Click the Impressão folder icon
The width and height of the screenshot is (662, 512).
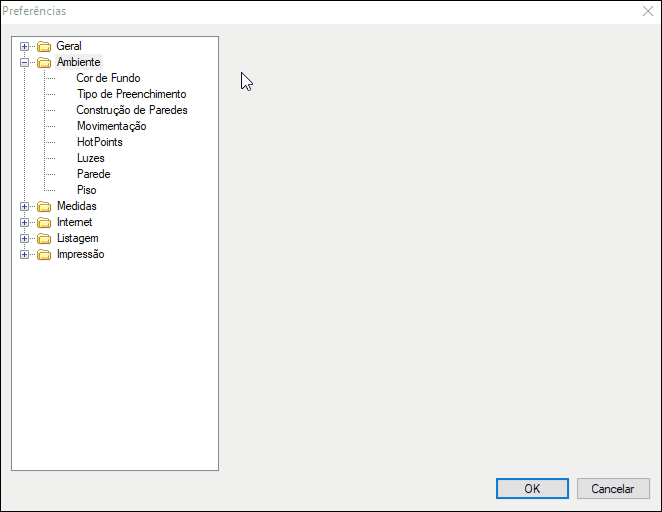tap(44, 255)
